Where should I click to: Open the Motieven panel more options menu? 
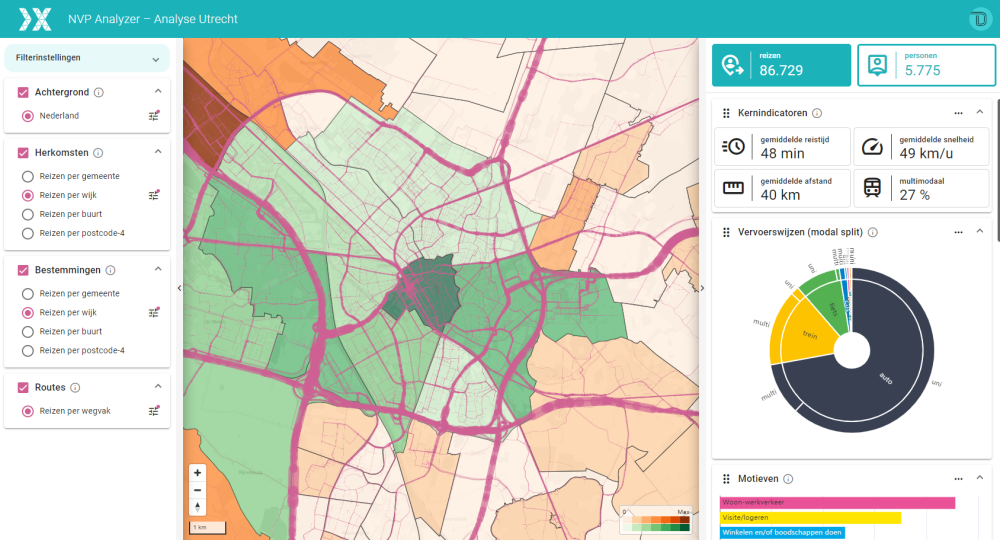click(x=958, y=479)
